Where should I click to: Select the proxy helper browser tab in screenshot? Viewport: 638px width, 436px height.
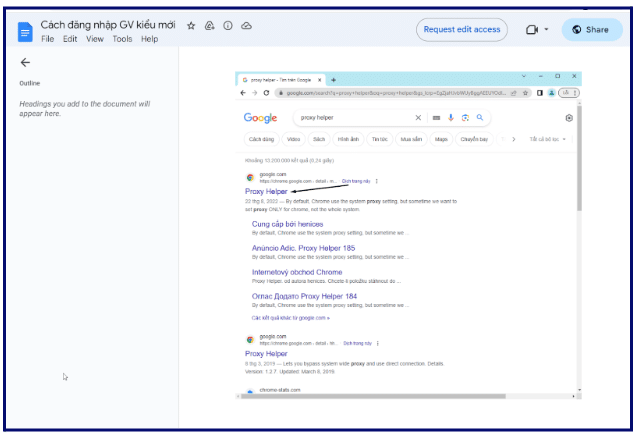click(281, 80)
